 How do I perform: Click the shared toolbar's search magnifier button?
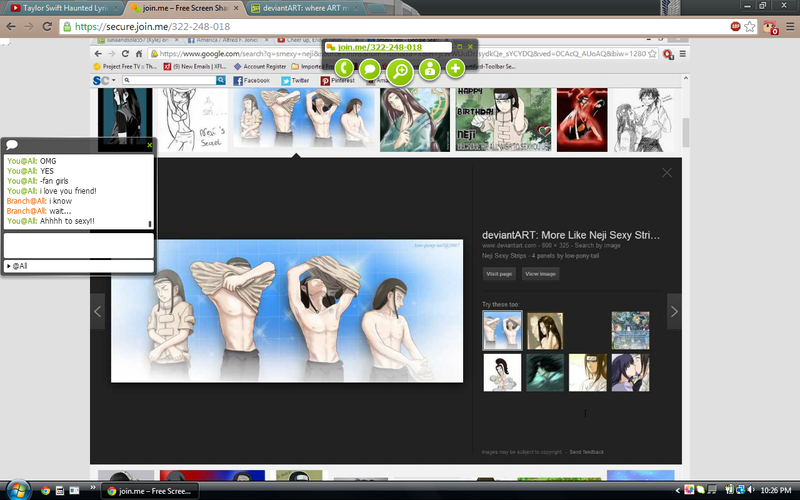coord(220,80)
